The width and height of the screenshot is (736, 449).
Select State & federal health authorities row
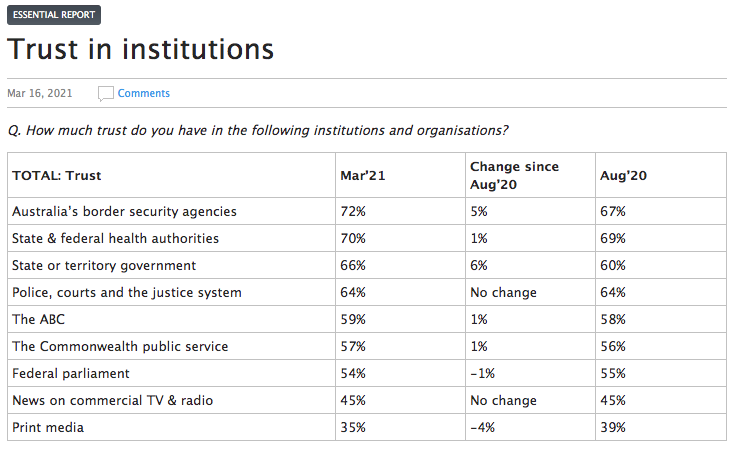tap(115, 239)
